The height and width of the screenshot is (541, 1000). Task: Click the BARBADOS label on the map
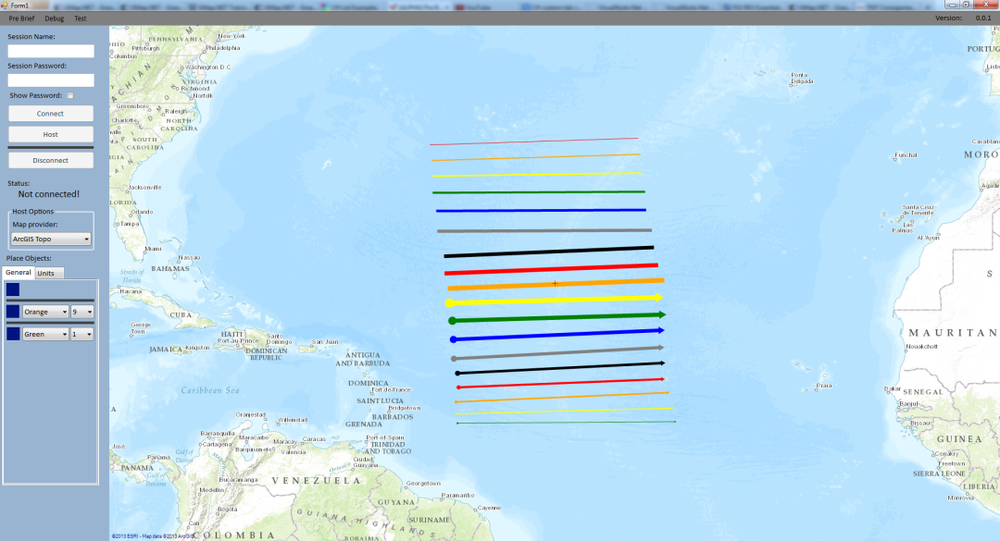point(392,417)
